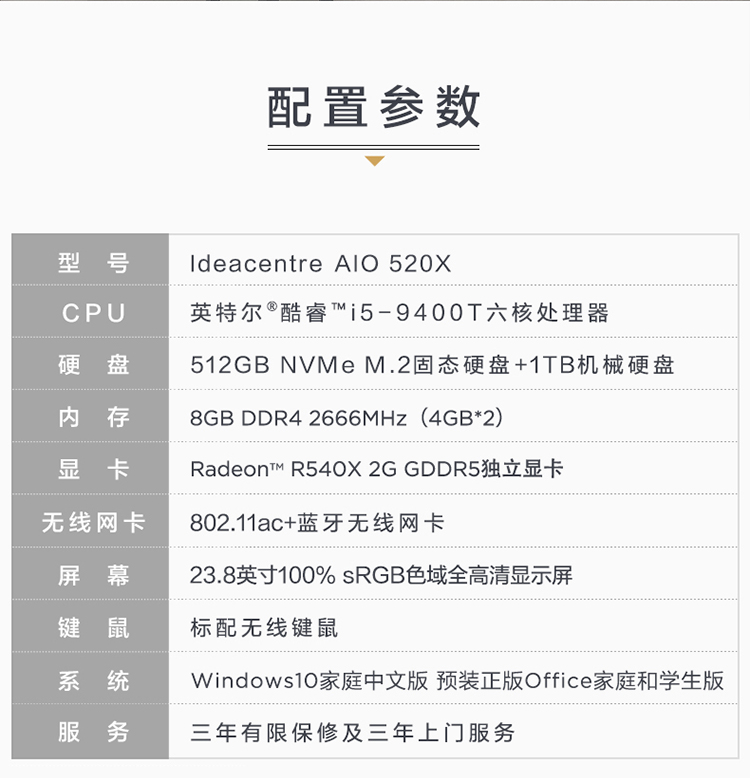The image size is (750, 778).
Task: Select the 型号 label cell
Action: point(90,259)
